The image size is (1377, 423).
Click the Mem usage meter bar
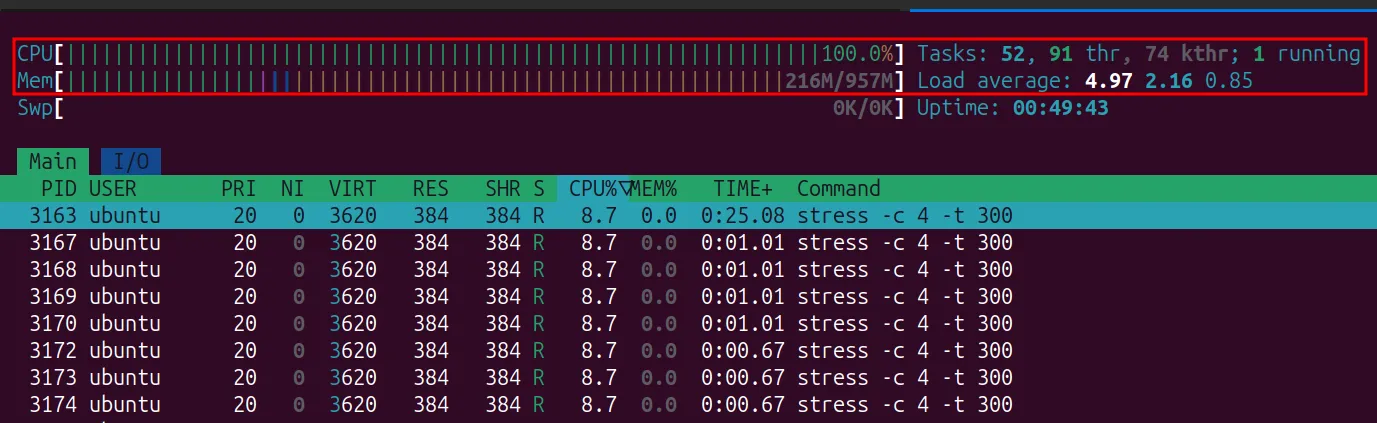460,80
